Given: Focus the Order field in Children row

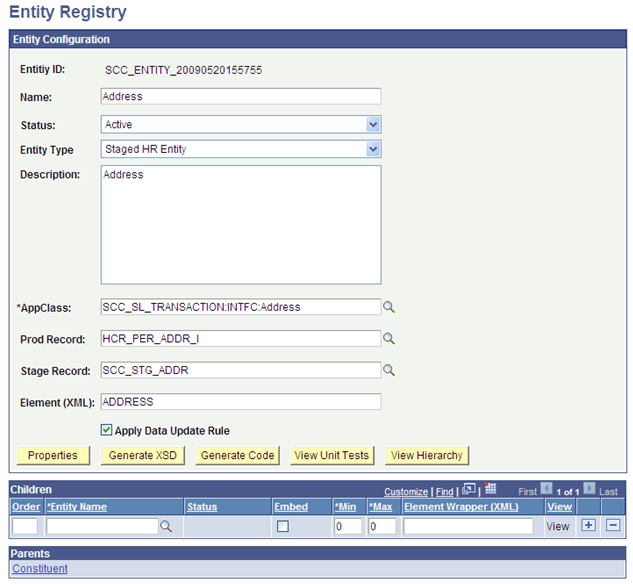Looking at the screenshot, I should point(25,526).
